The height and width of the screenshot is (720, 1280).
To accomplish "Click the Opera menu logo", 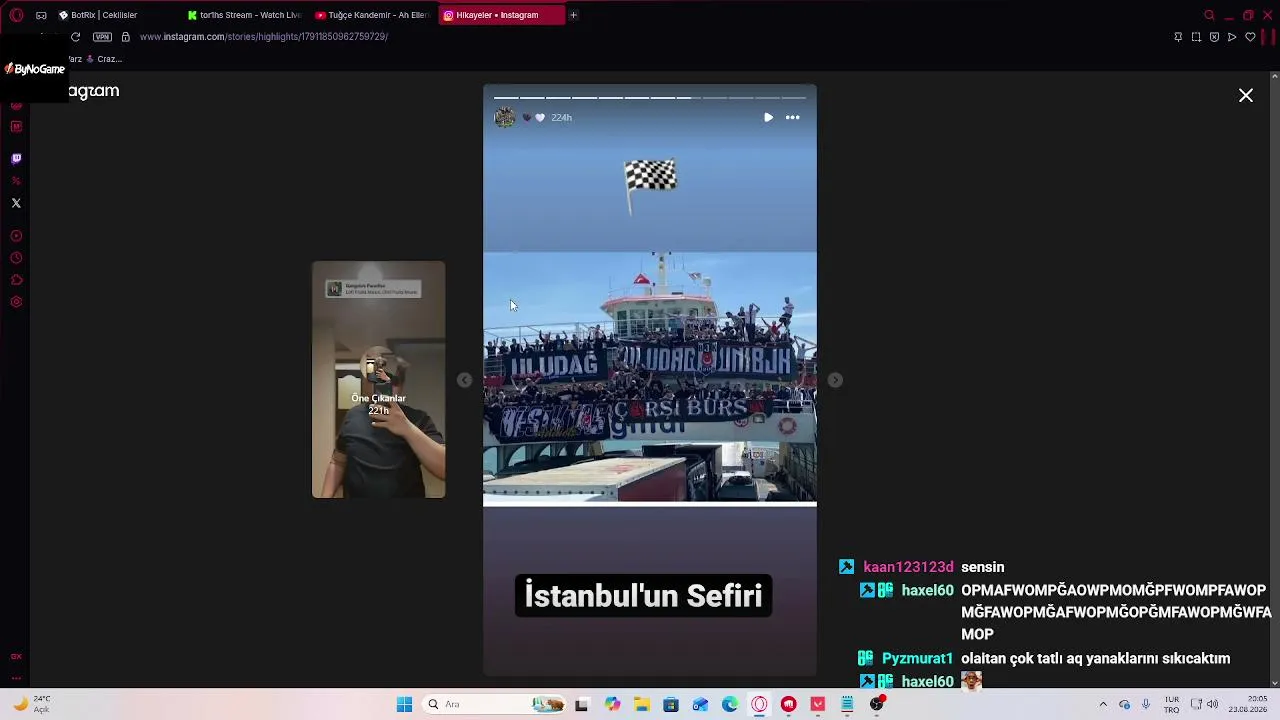I will 16,15.
